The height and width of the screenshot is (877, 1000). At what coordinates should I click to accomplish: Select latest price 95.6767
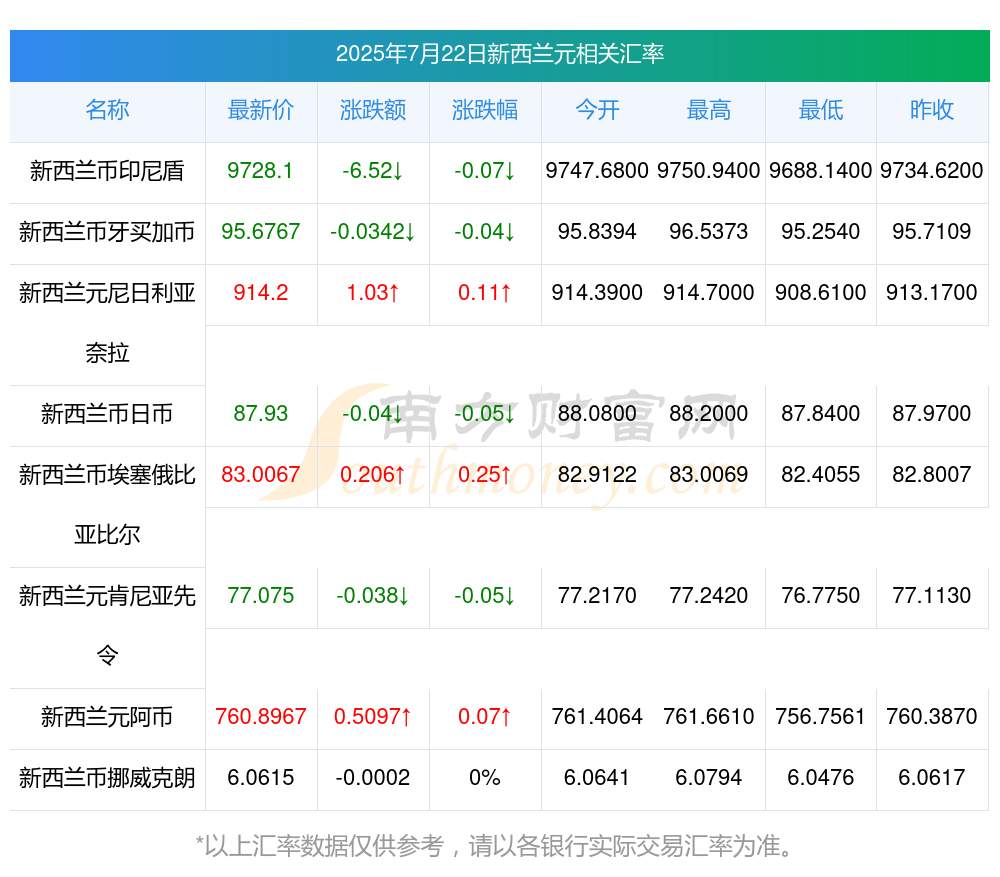pos(260,231)
